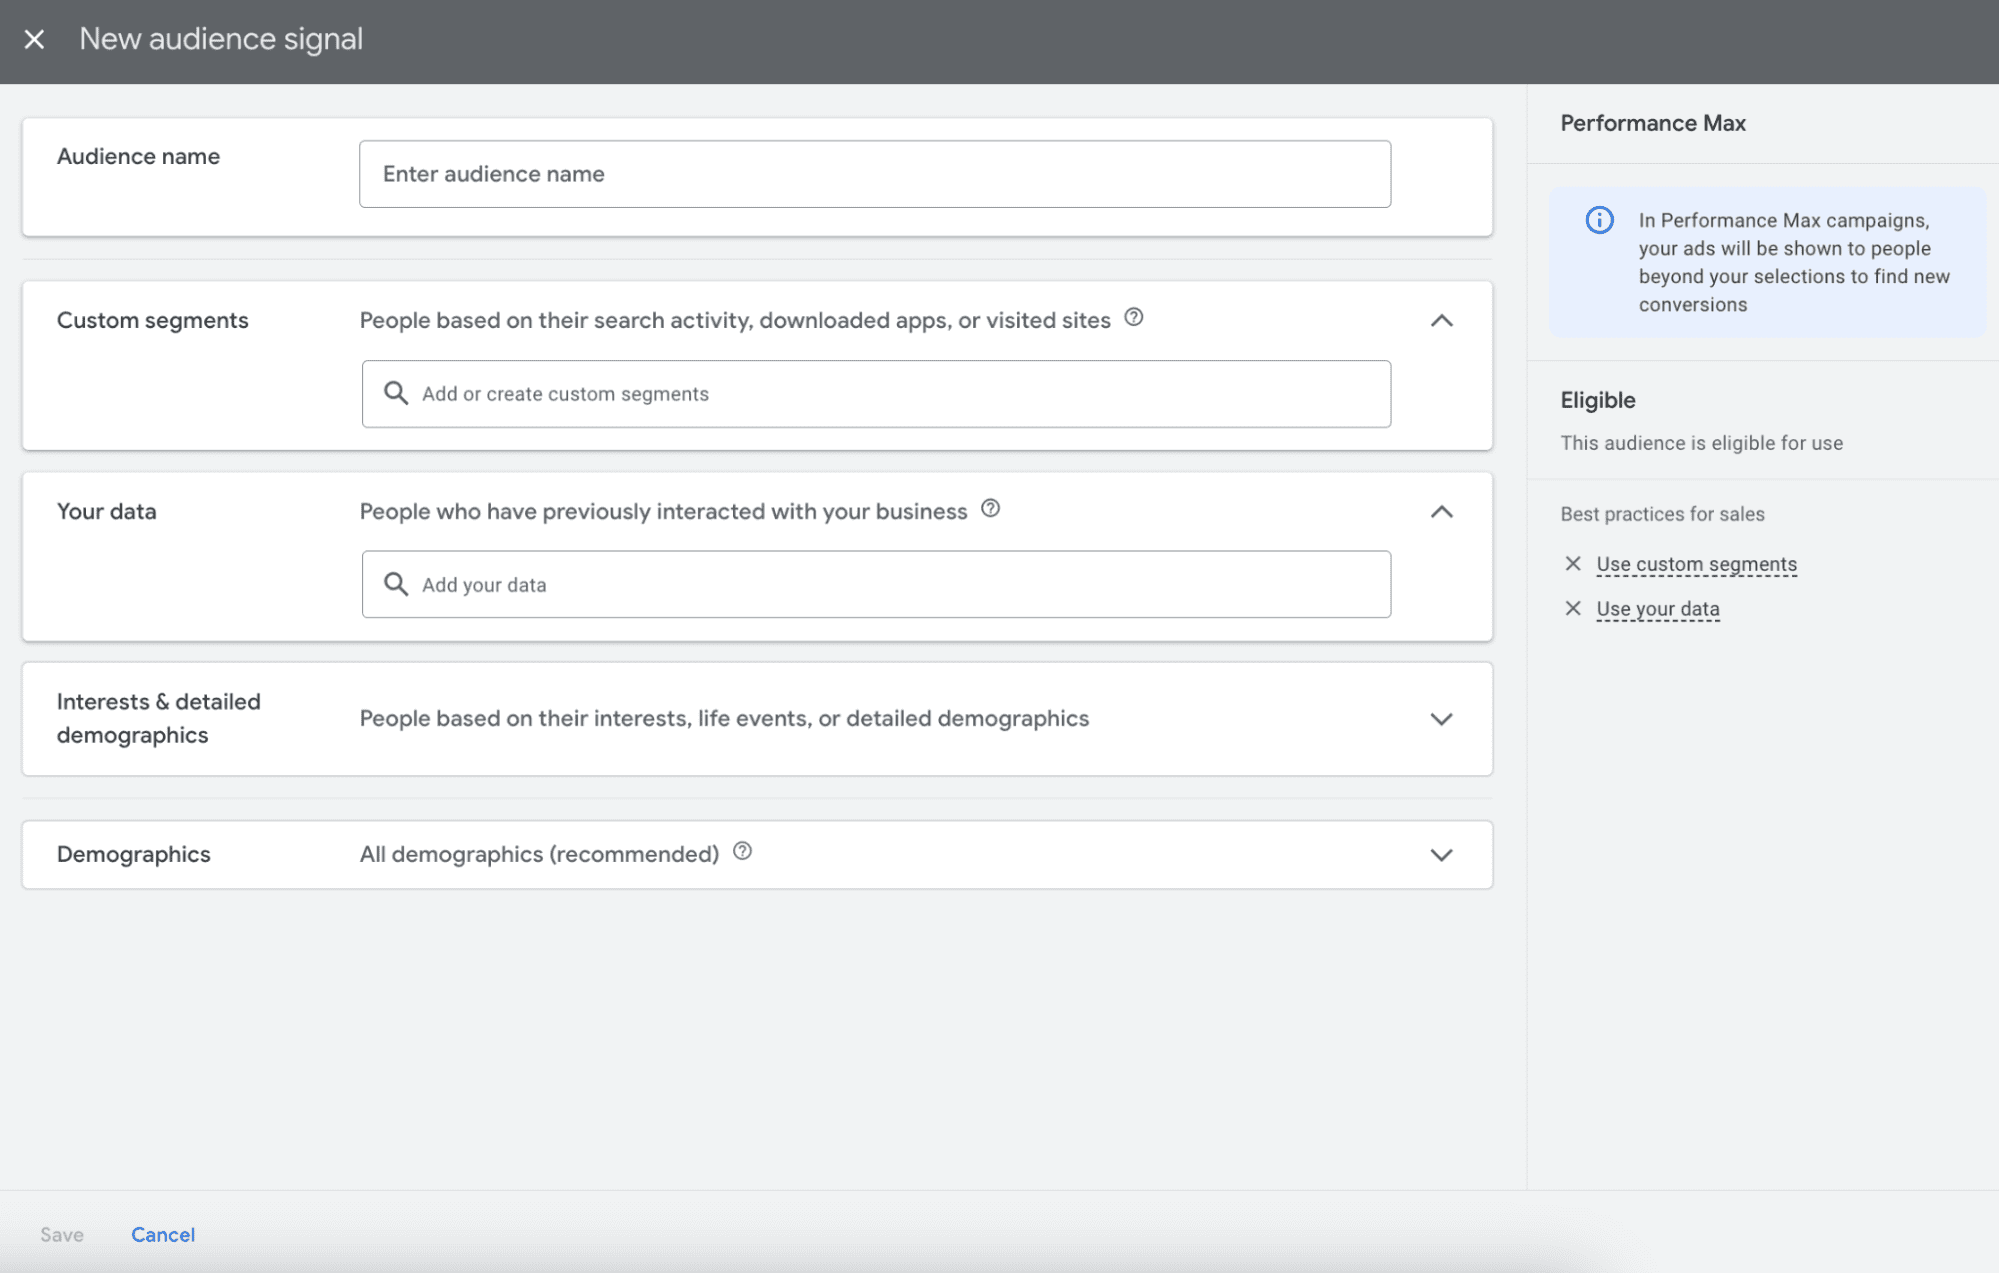Click the Custom segments help icon

[1133, 318]
